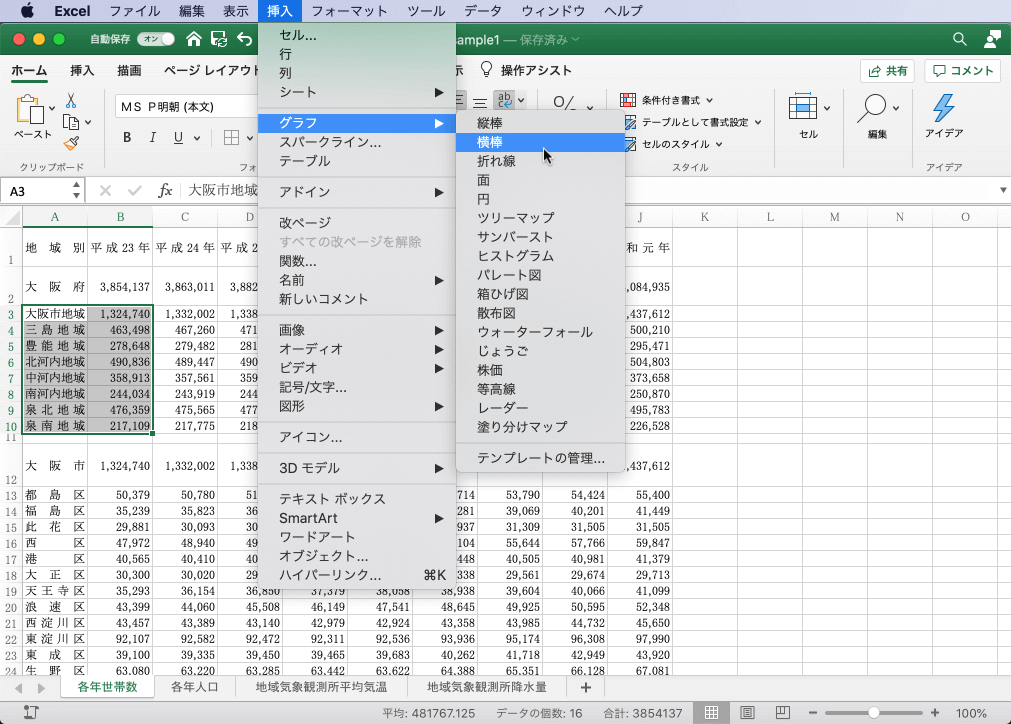Switch to the 地域気象観測所降水量 sheet tab
Image resolution: width=1011 pixels, height=724 pixels.
tap(487, 687)
